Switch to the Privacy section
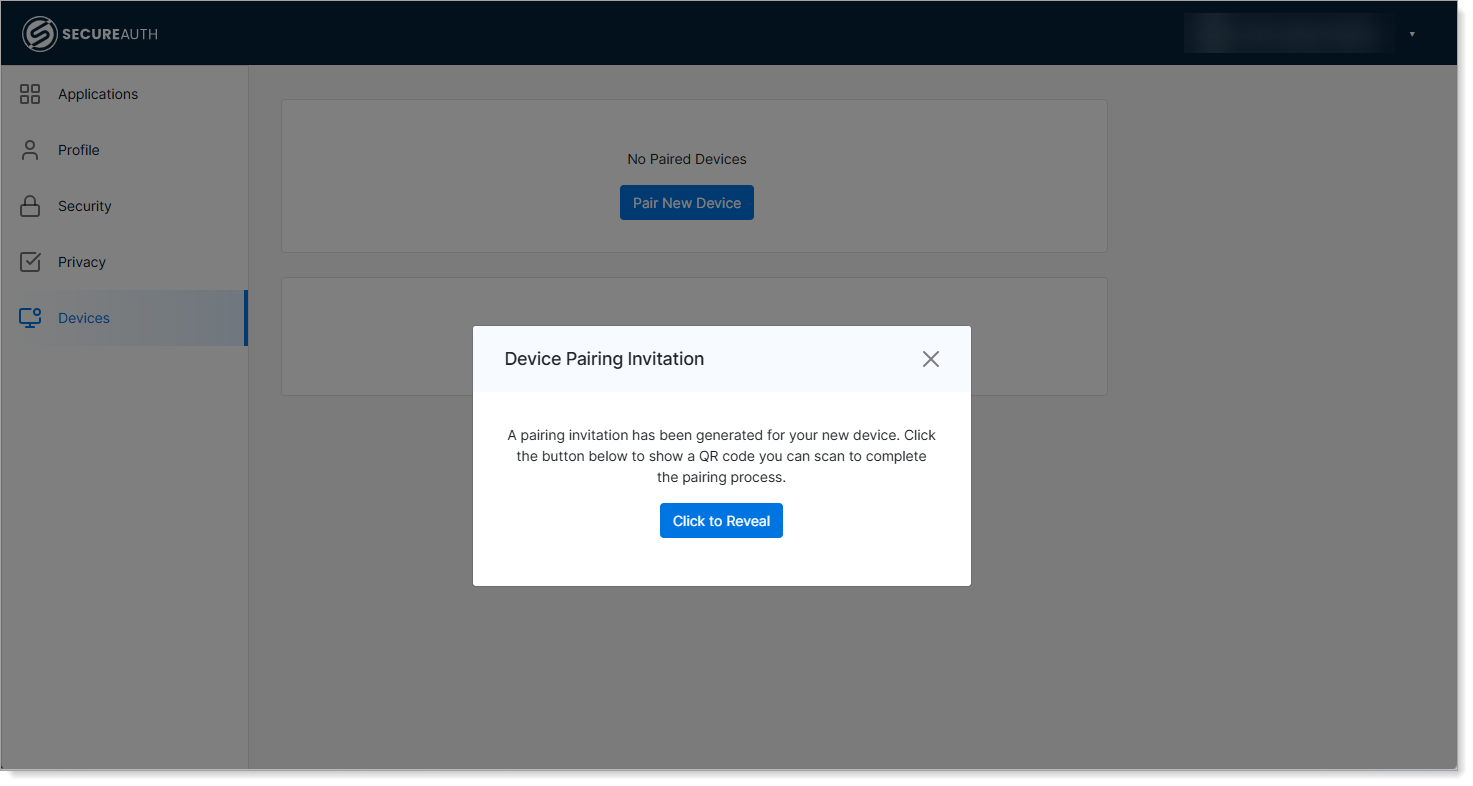Viewport: 1473px width, 786px height. coord(81,262)
